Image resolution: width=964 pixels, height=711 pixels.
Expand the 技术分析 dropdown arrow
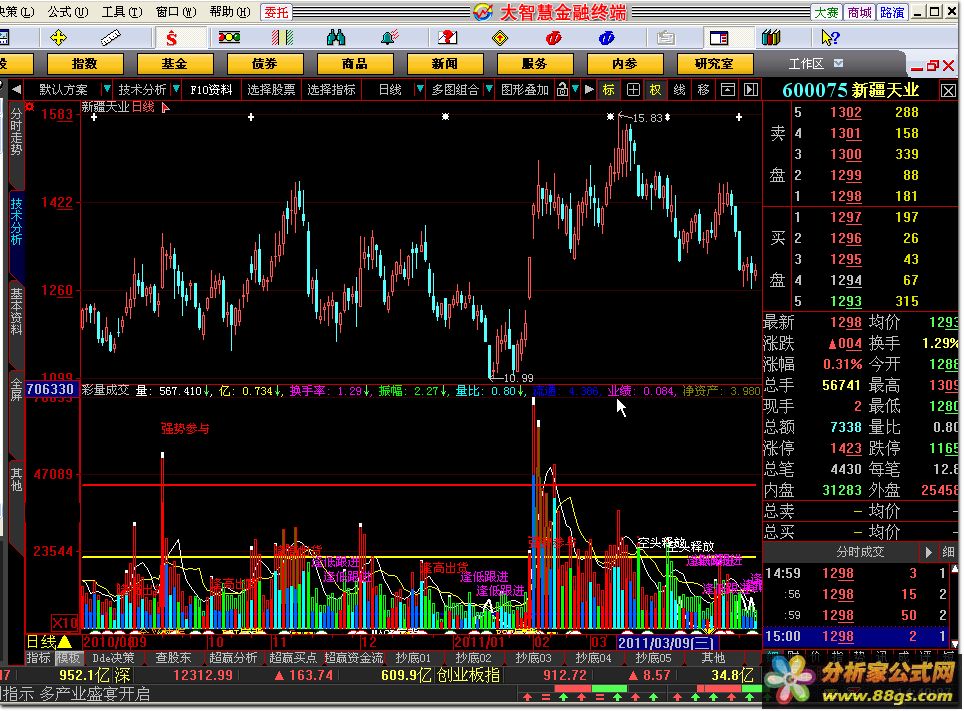coord(176,89)
